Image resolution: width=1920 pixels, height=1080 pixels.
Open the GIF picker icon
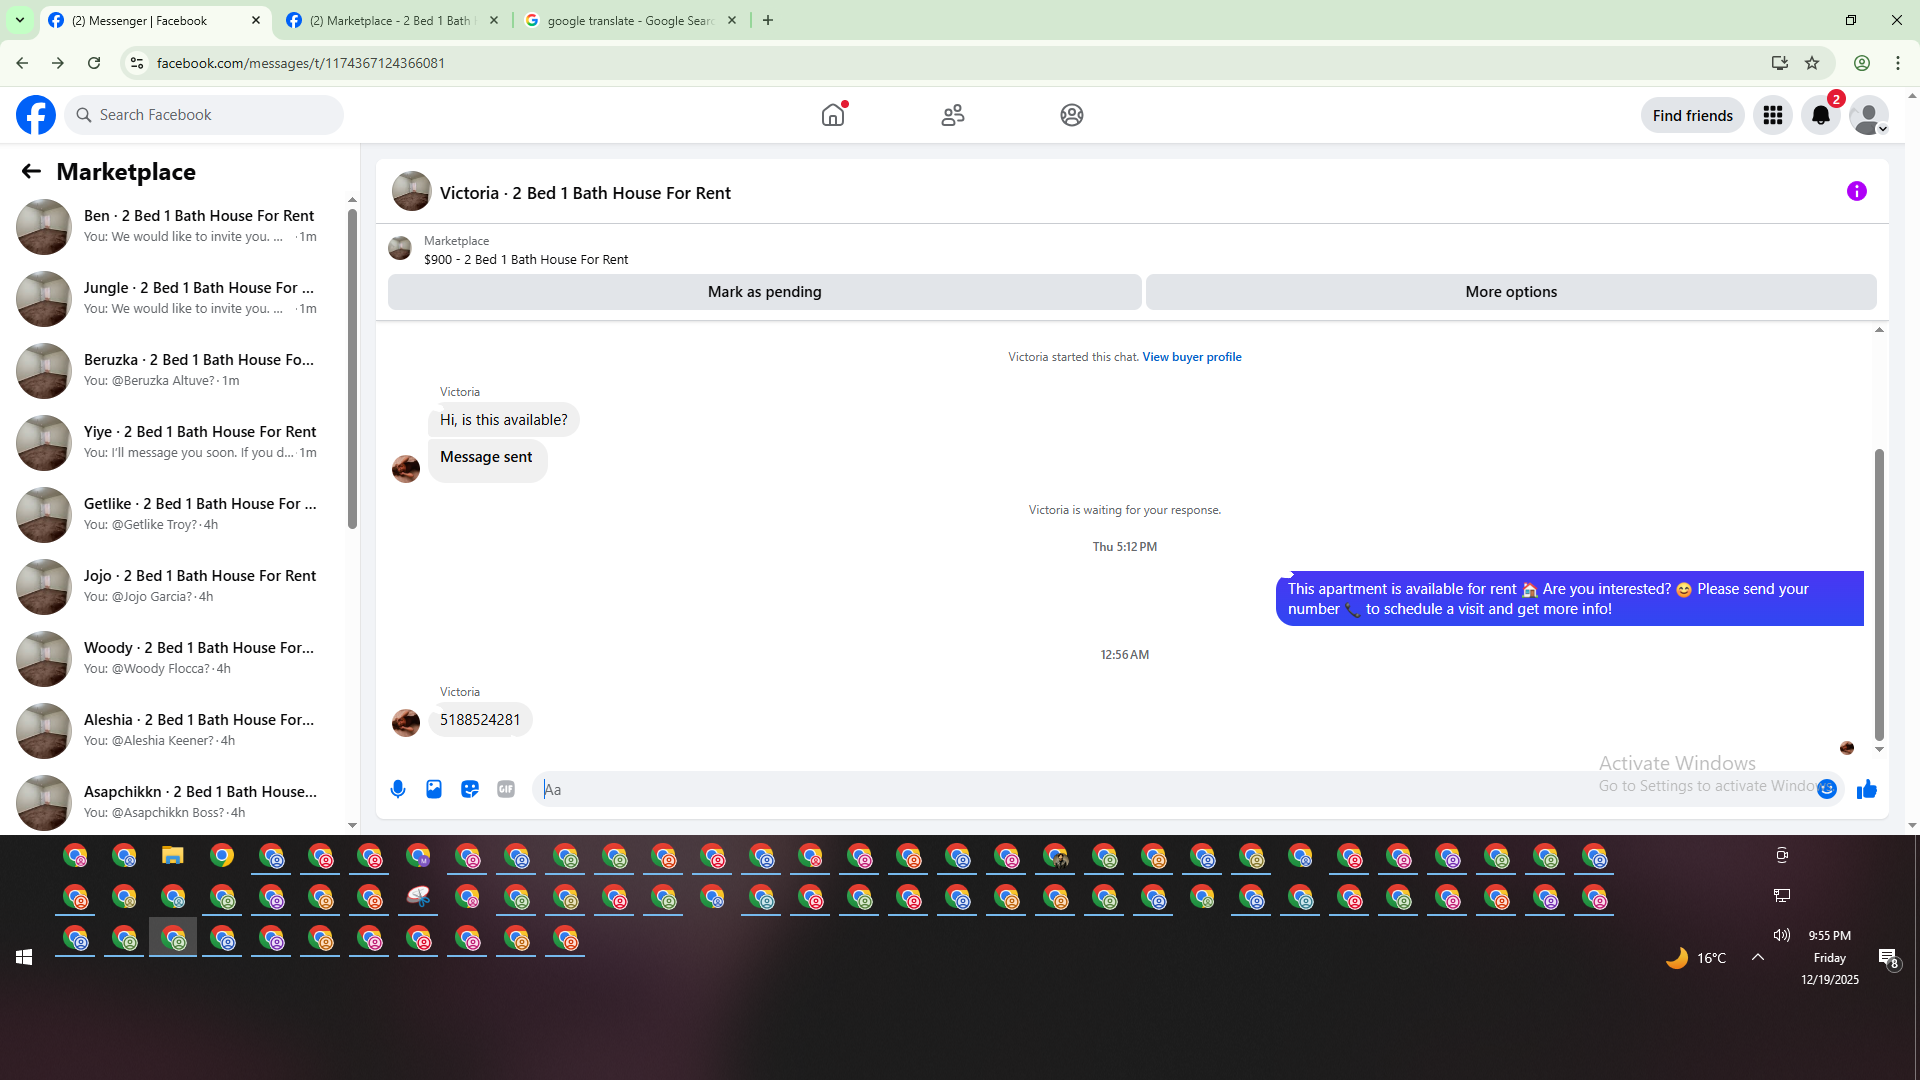pyautogui.click(x=506, y=789)
